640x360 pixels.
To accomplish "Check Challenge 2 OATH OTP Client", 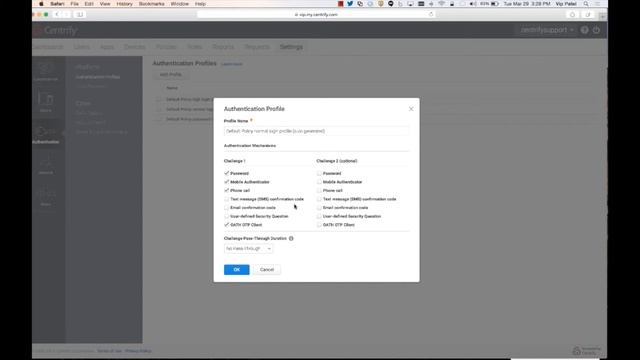I will 319,225.
